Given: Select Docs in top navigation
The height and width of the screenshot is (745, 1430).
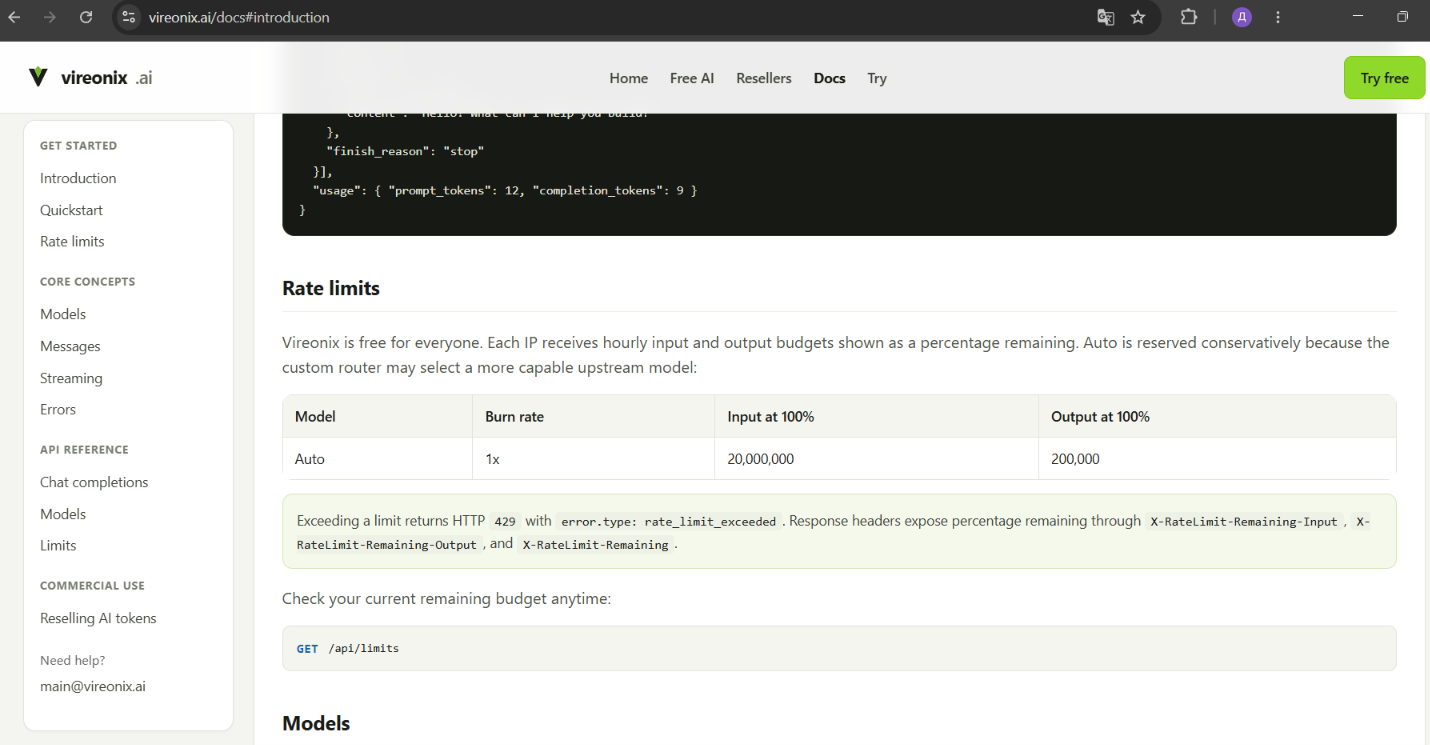Looking at the screenshot, I should [x=830, y=78].
